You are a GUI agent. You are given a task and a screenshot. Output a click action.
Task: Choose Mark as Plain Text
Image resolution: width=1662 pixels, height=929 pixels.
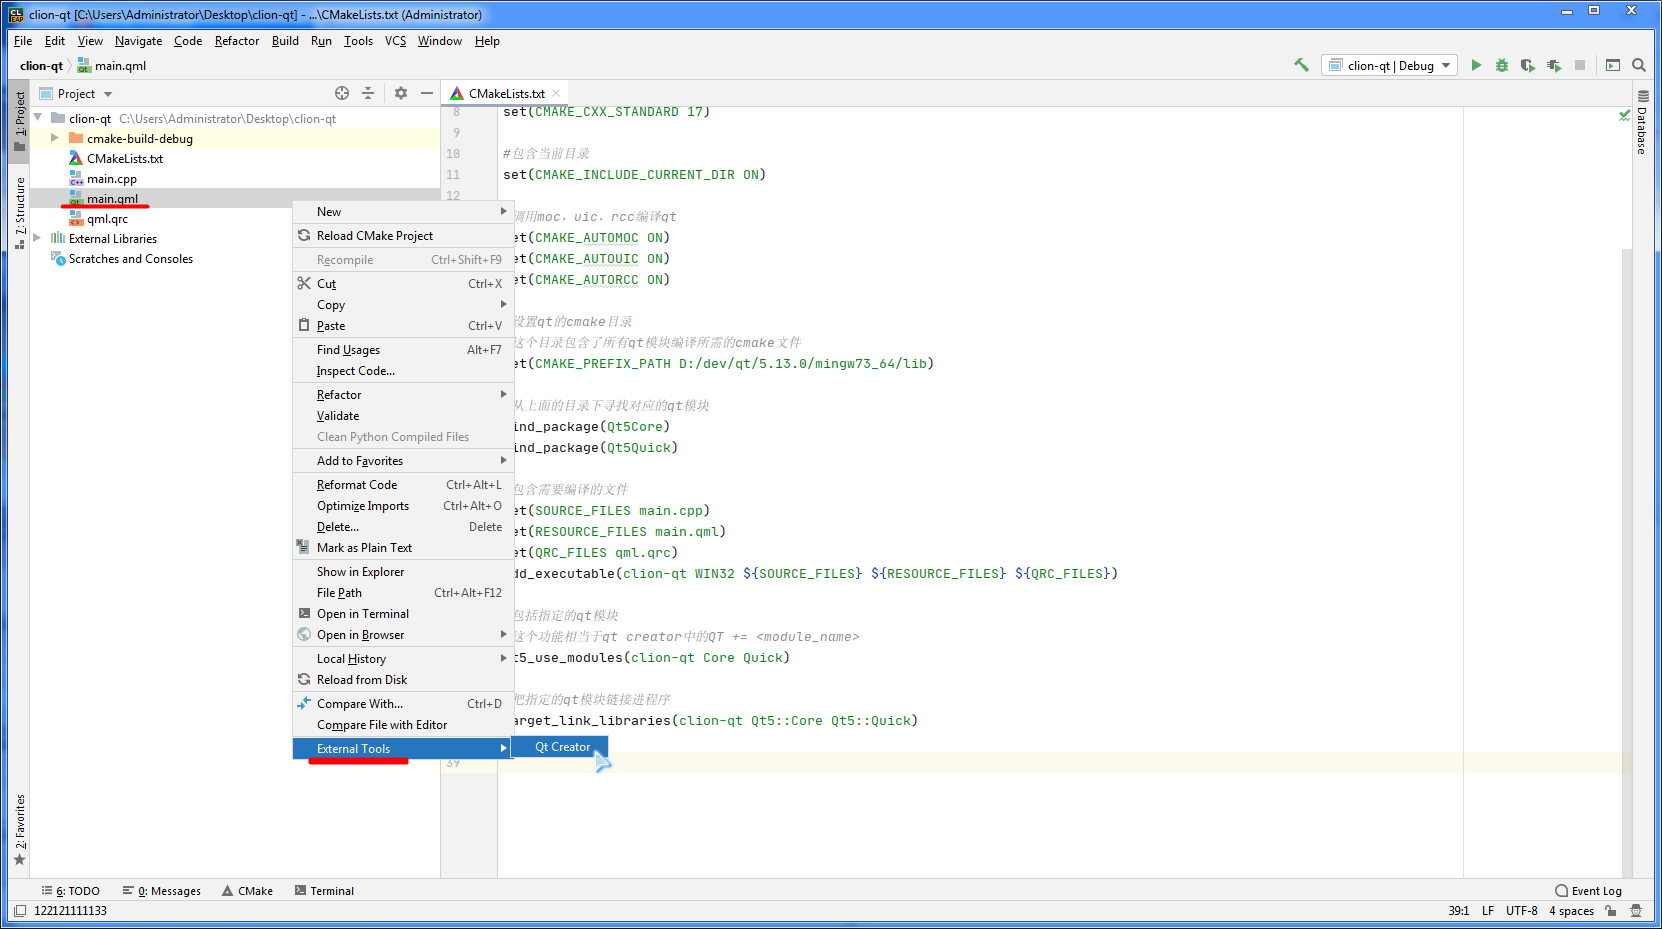coord(402,548)
